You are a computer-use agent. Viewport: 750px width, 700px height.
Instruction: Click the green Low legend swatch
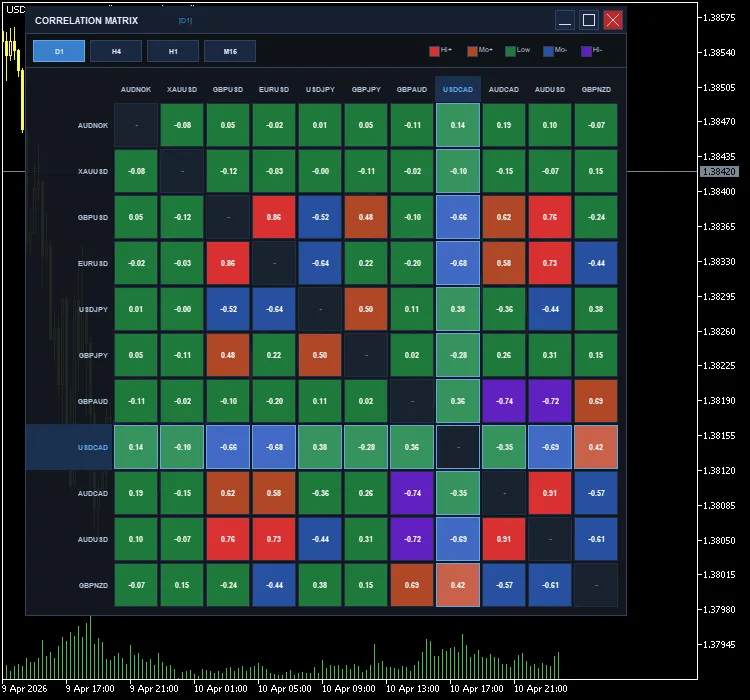(x=510, y=51)
